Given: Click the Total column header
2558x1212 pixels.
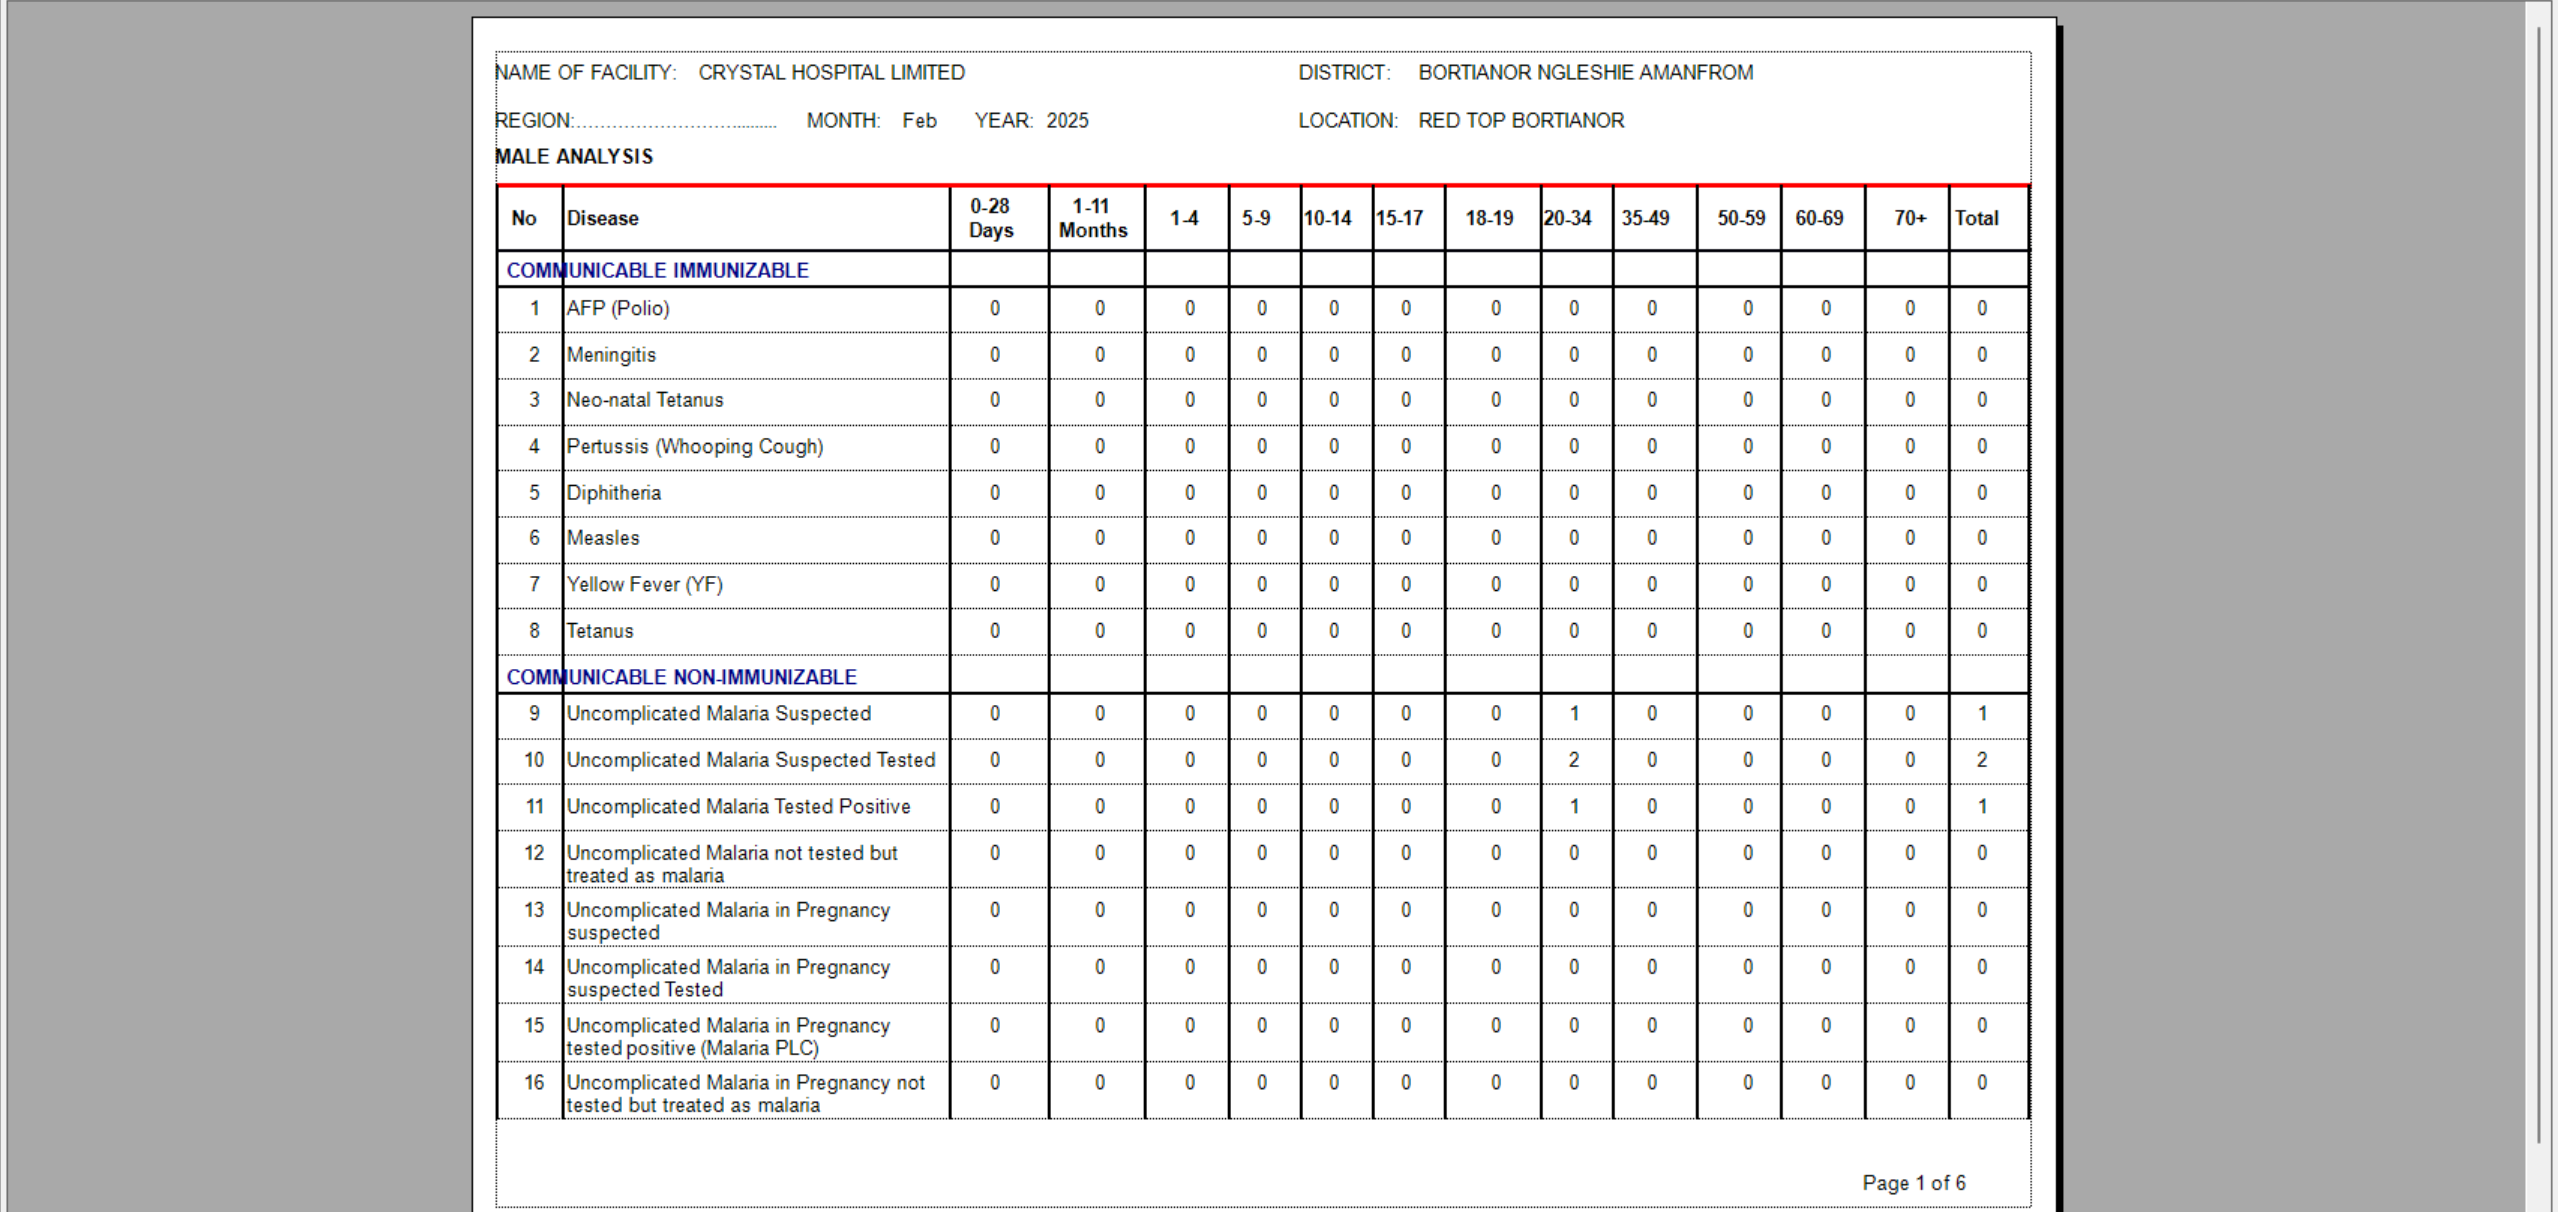Looking at the screenshot, I should tap(1977, 218).
